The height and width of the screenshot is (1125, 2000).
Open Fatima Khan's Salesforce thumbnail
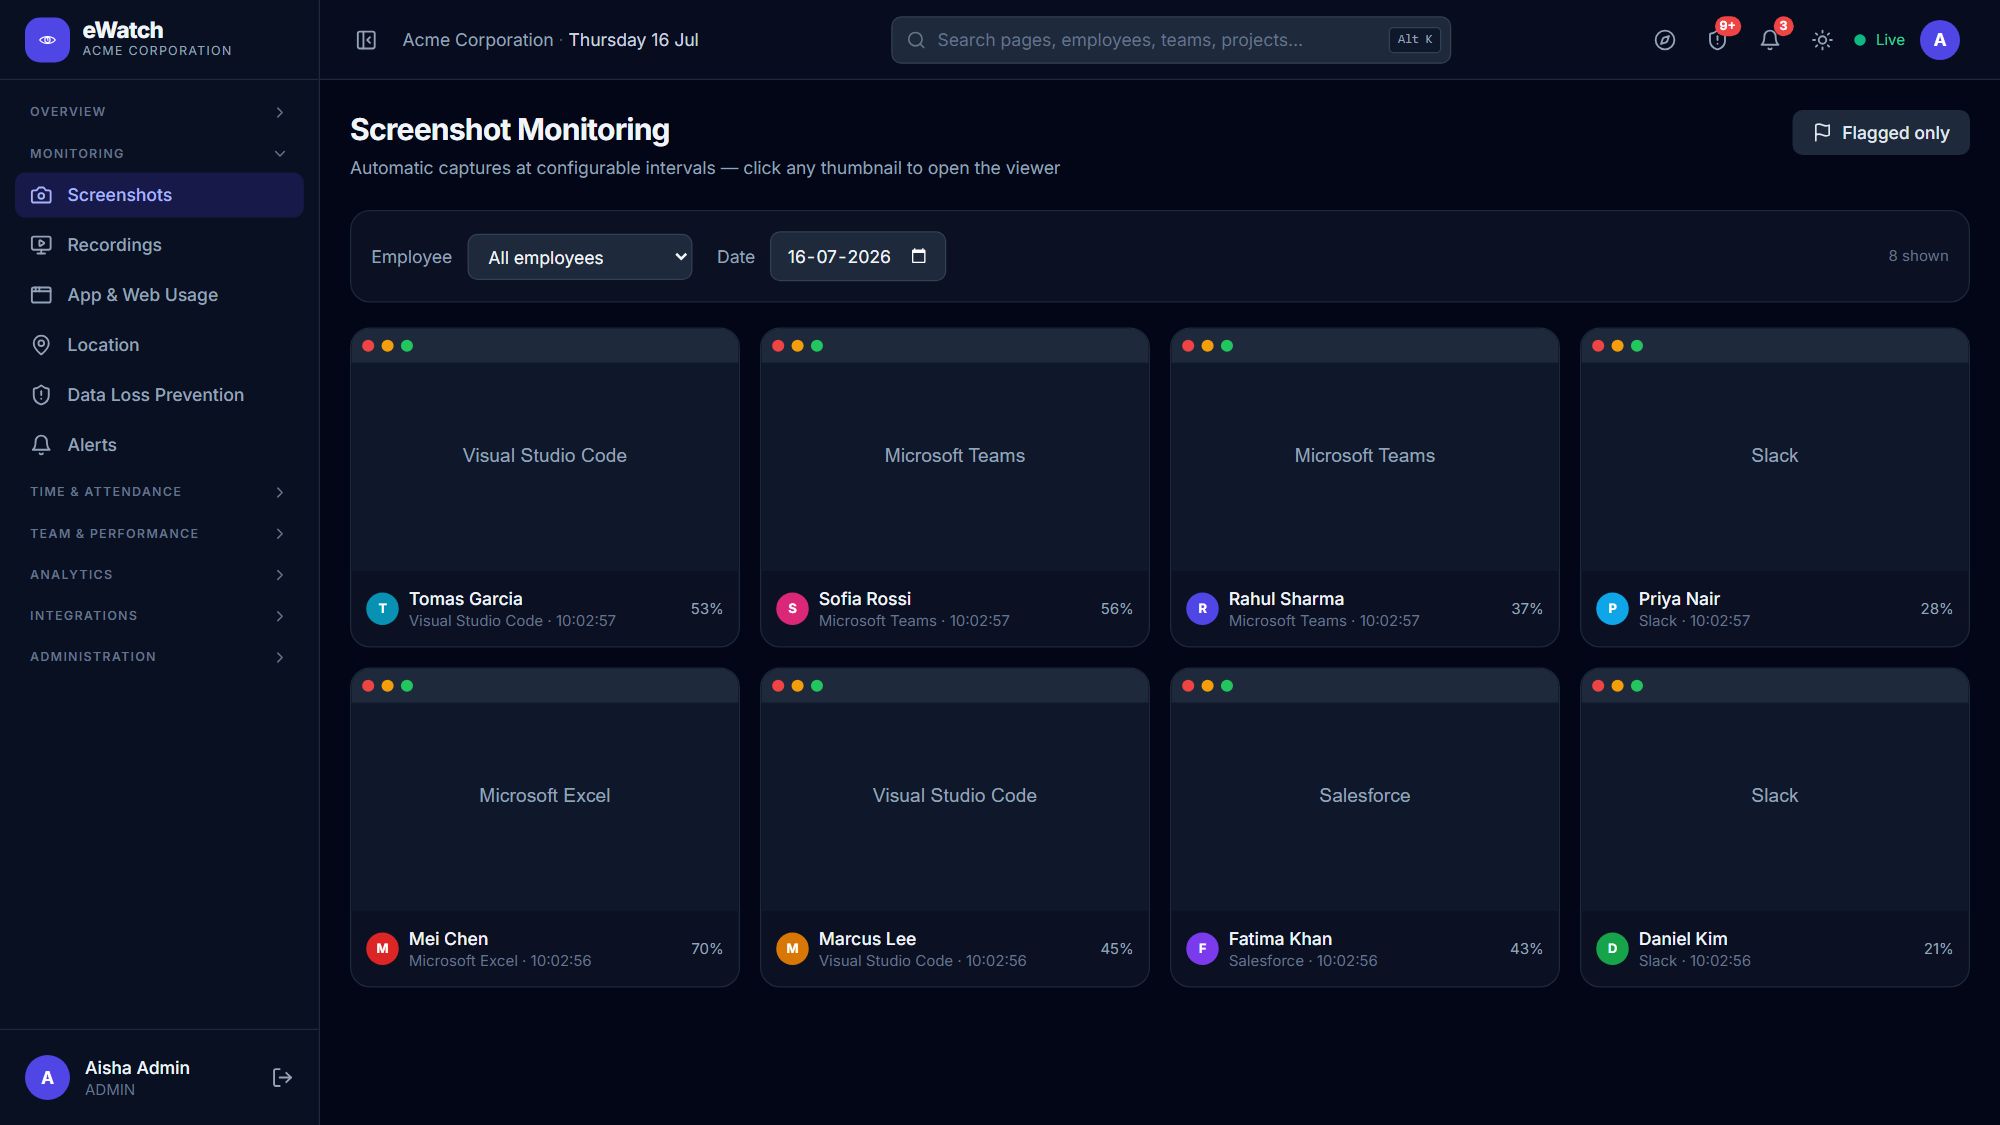pos(1365,790)
